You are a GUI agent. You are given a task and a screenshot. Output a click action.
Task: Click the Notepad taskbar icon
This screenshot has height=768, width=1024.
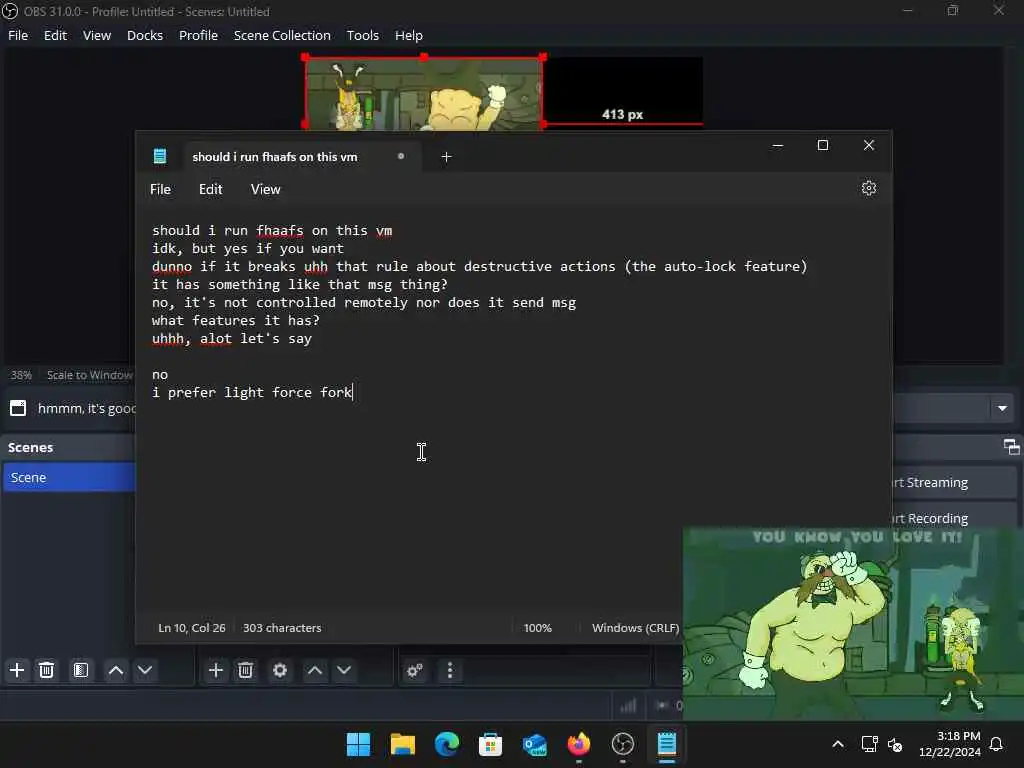[667, 744]
